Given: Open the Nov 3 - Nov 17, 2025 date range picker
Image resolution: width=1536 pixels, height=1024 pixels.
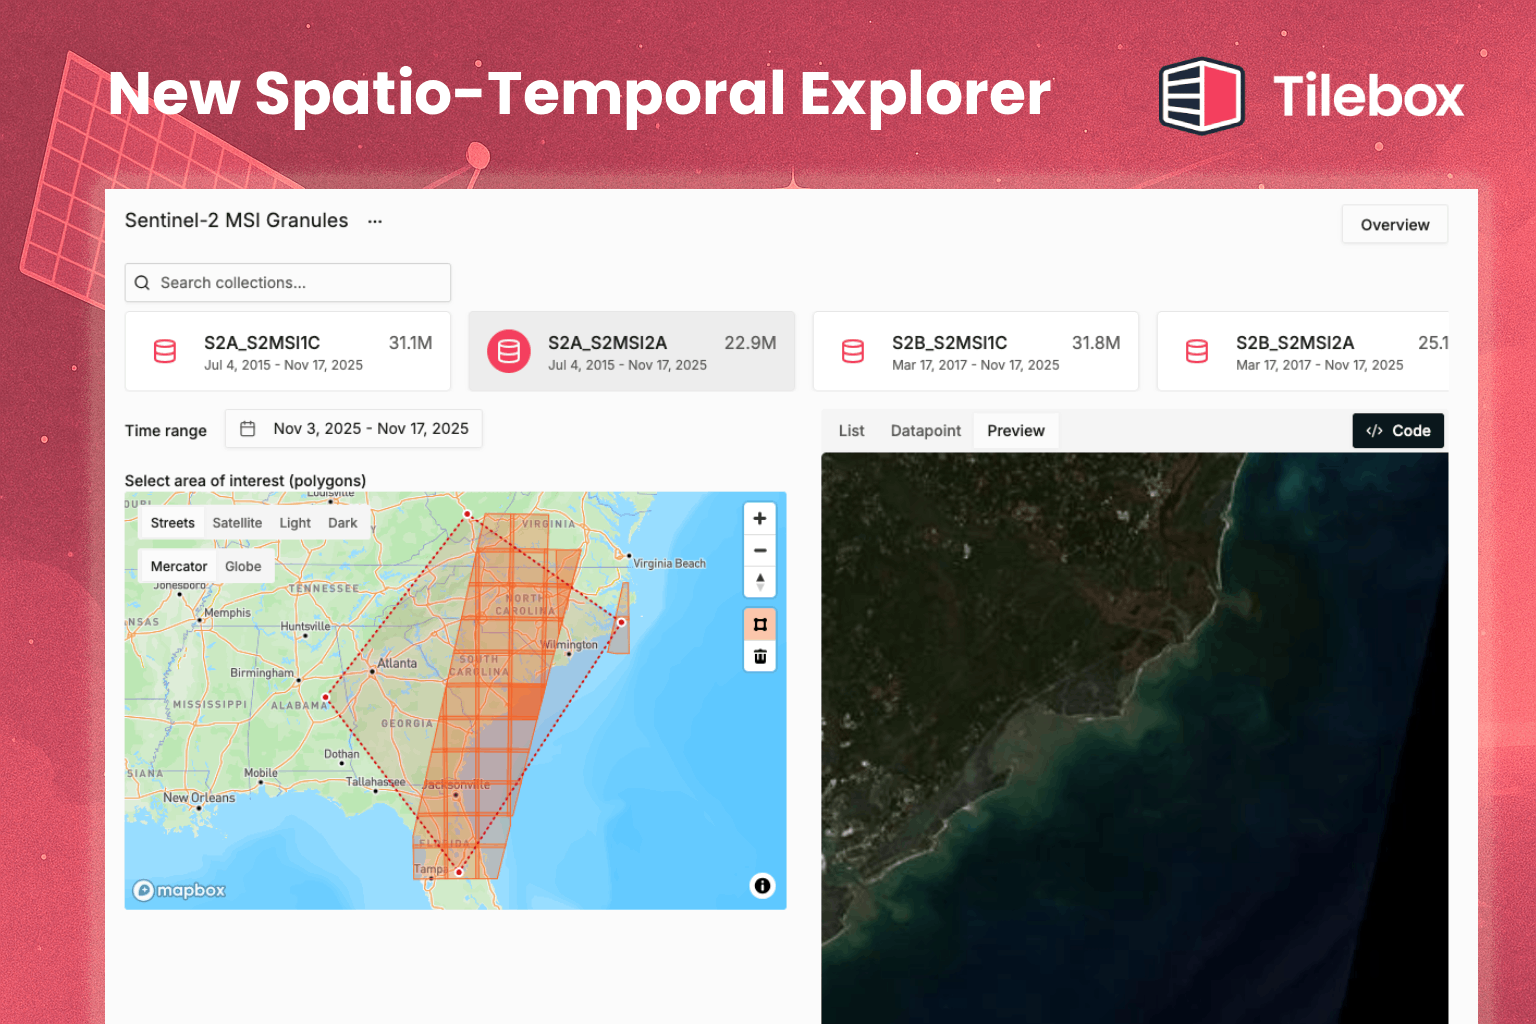Looking at the screenshot, I should pos(354,428).
